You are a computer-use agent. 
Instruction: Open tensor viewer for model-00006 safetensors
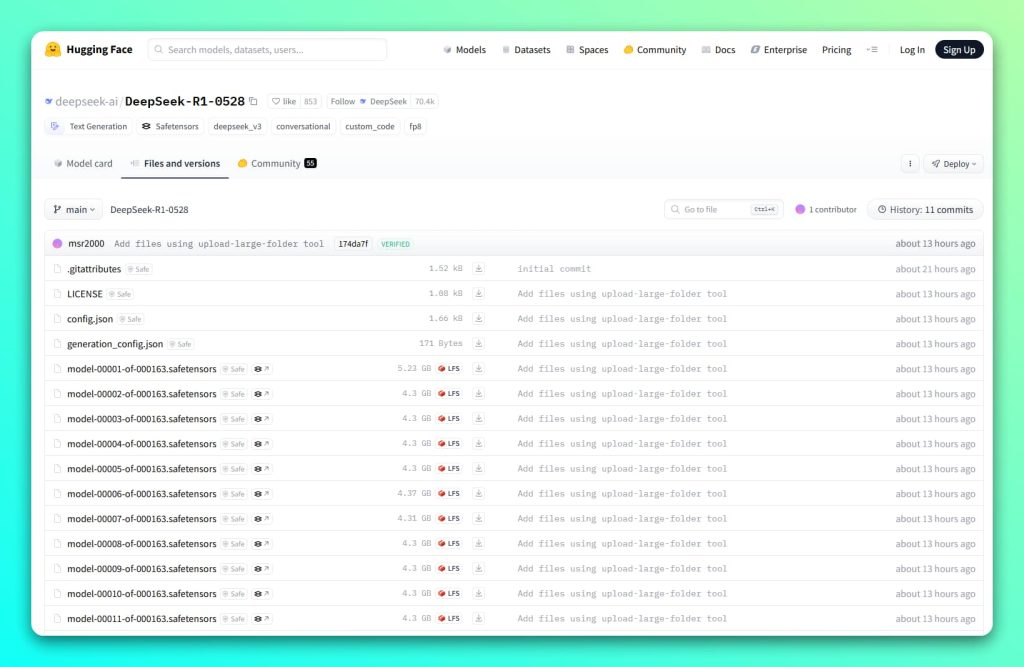point(261,494)
